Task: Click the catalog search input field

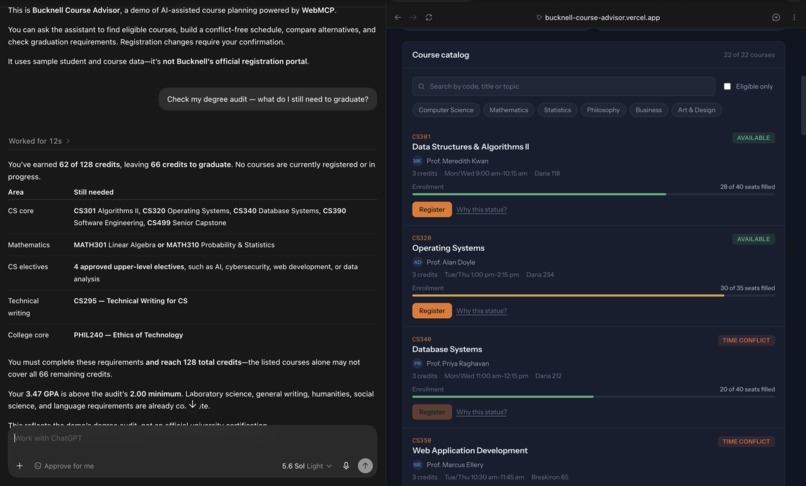Action: 563,86
